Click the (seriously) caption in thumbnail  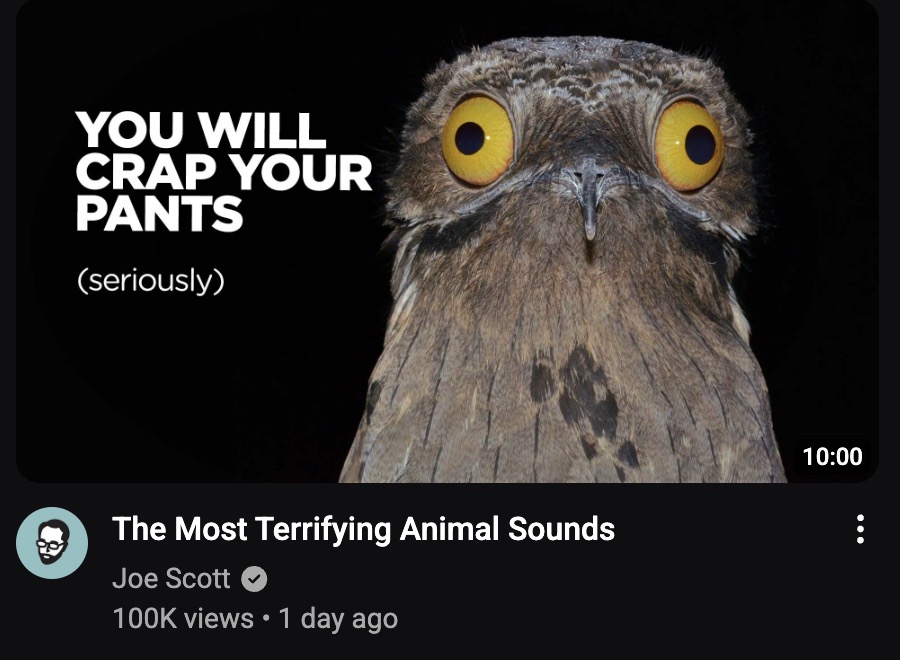pyautogui.click(x=151, y=280)
